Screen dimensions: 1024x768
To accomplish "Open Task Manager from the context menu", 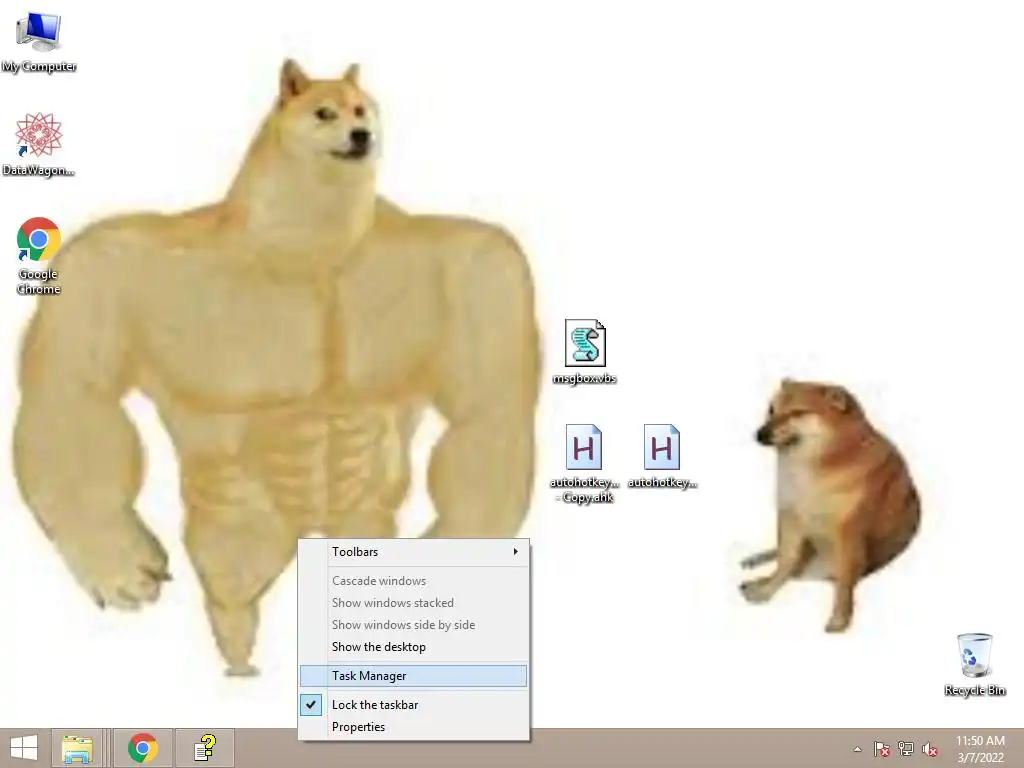I will pyautogui.click(x=413, y=676).
